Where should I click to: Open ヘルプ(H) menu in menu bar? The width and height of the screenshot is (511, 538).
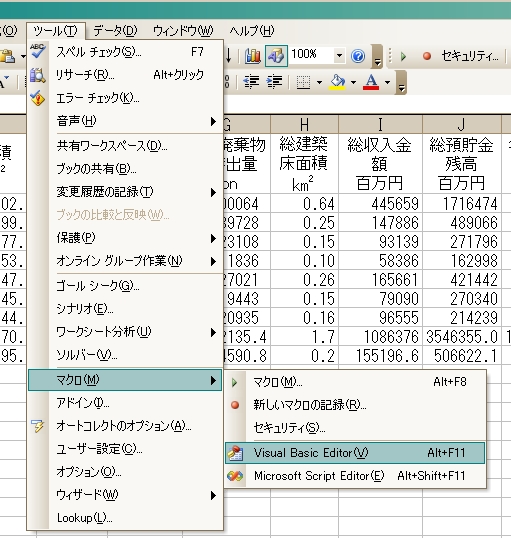click(x=252, y=31)
